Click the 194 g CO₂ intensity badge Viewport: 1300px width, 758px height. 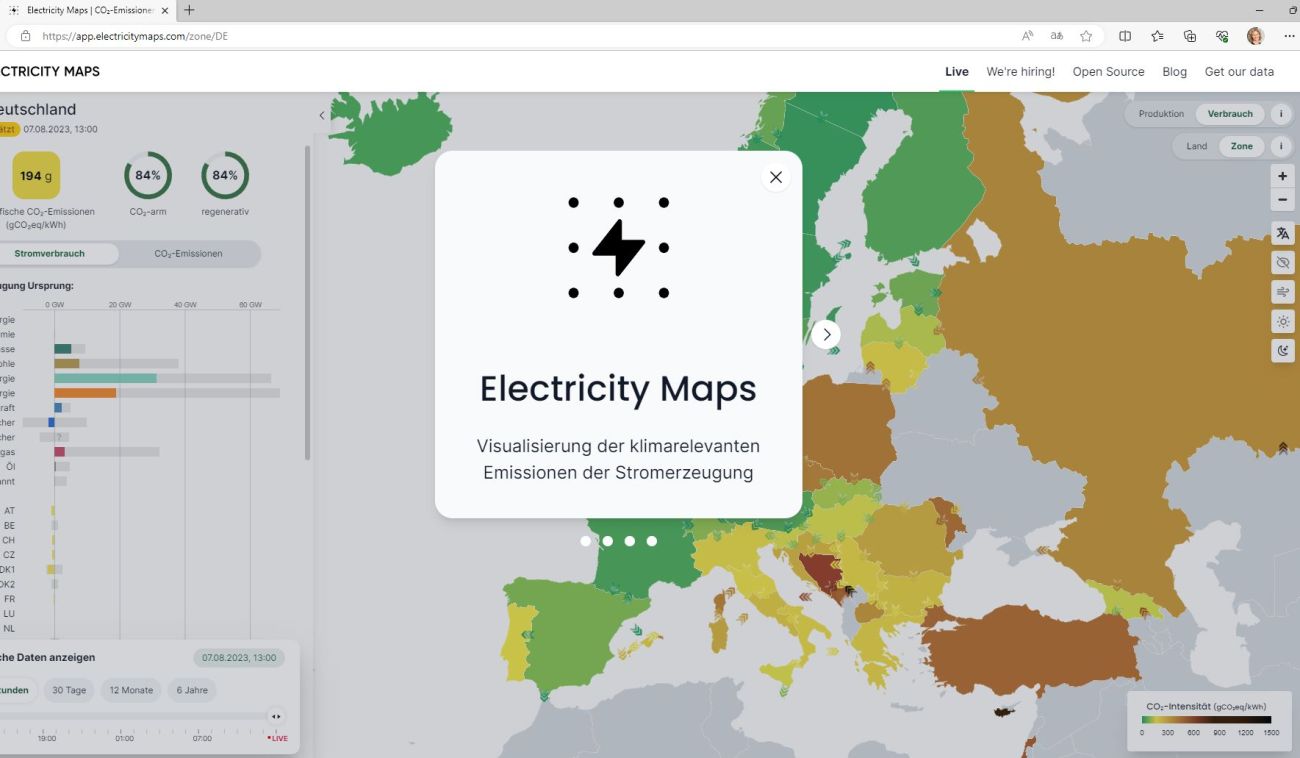coord(36,176)
